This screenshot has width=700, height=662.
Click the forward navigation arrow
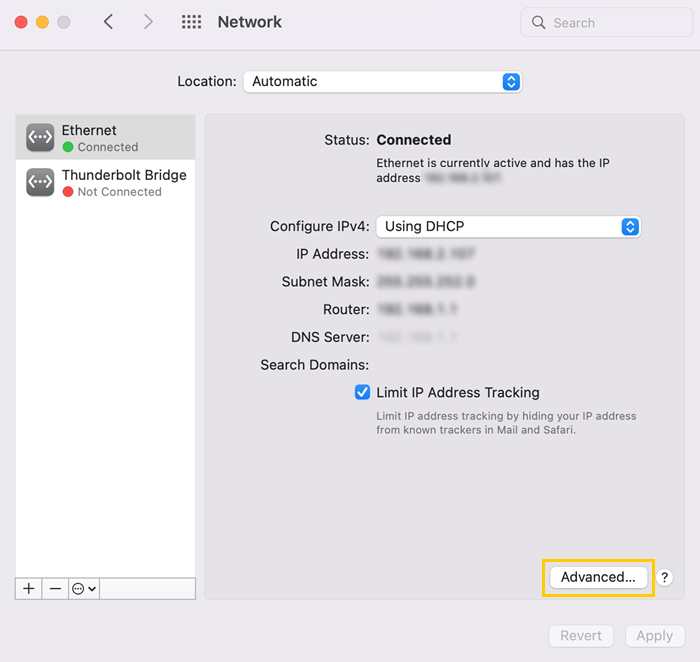pos(148,22)
